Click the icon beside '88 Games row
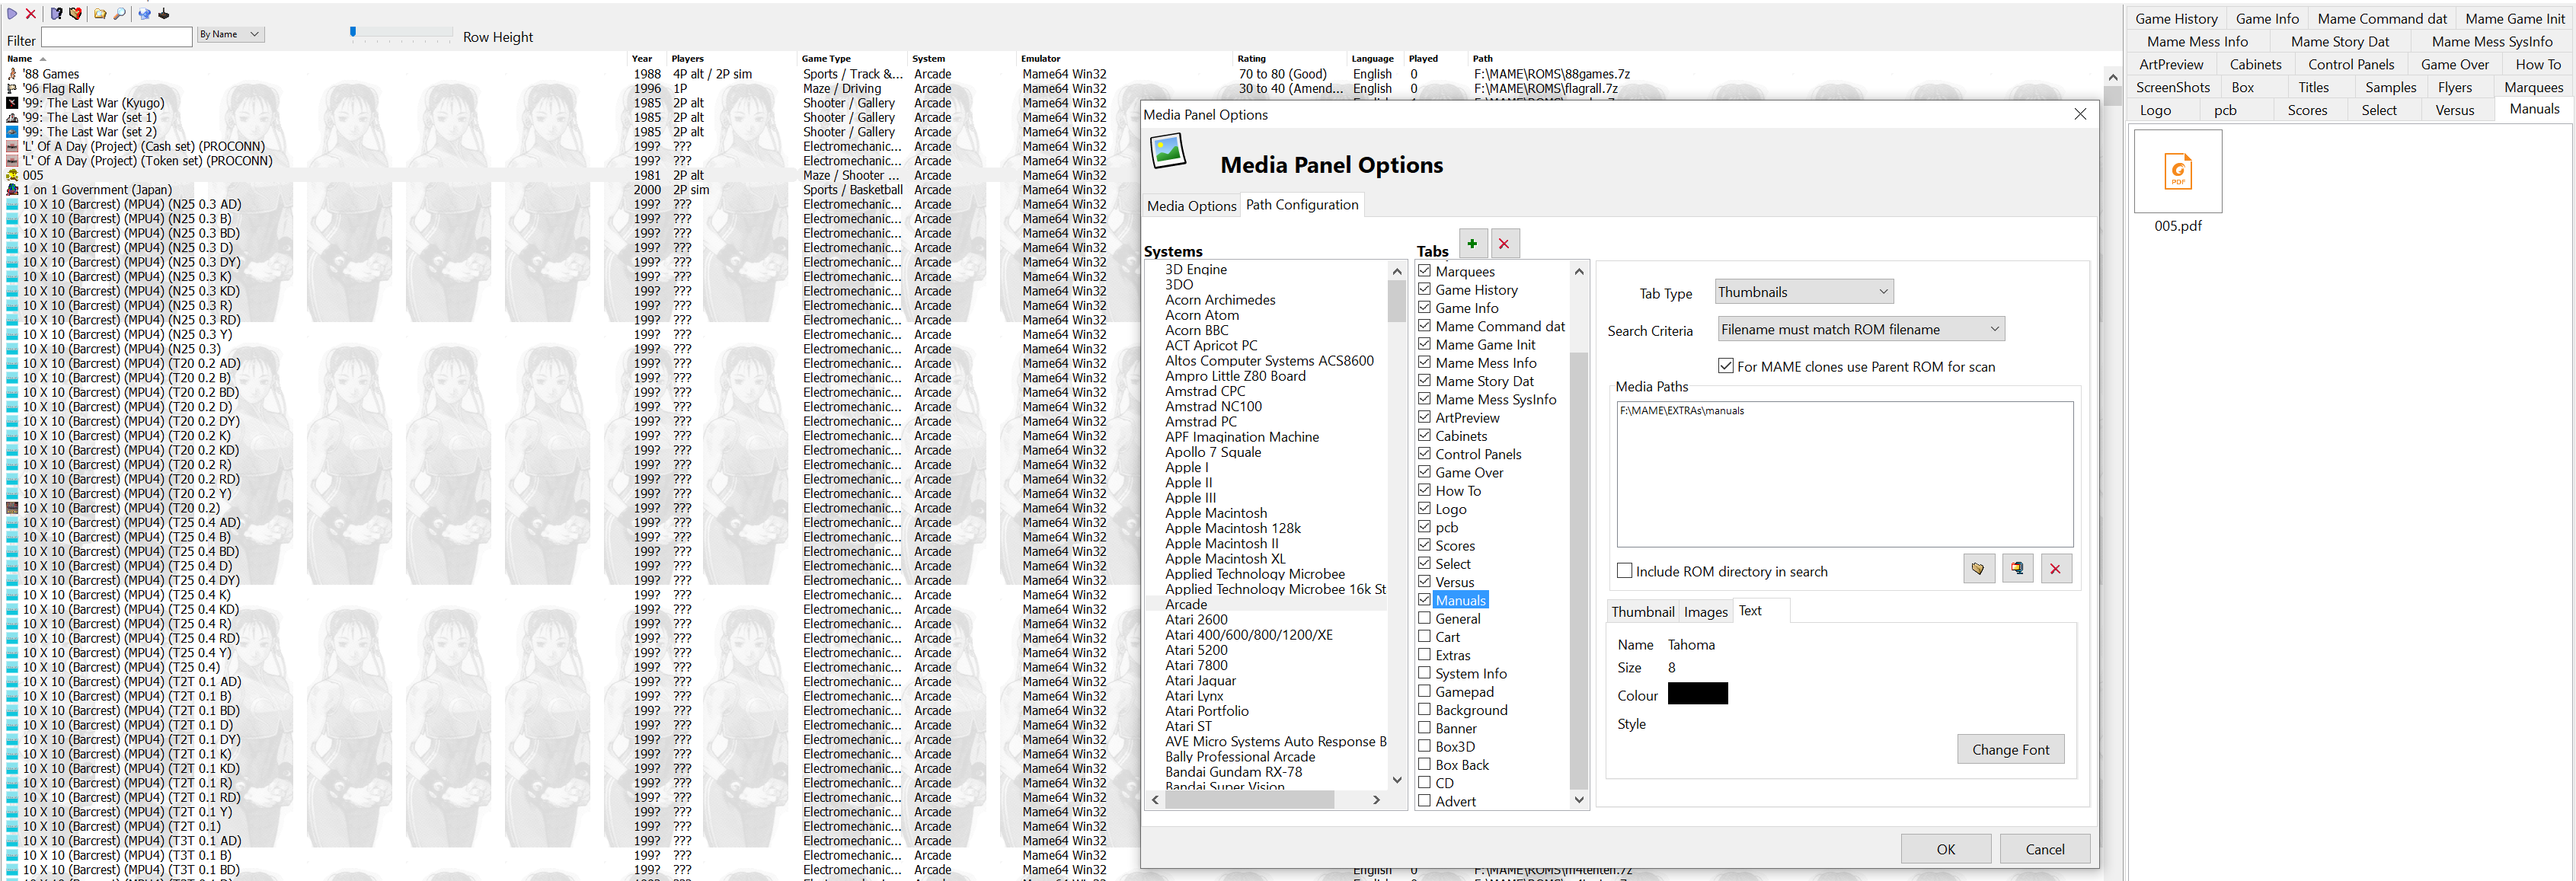Viewport: 2576px width, 881px height. (12, 74)
